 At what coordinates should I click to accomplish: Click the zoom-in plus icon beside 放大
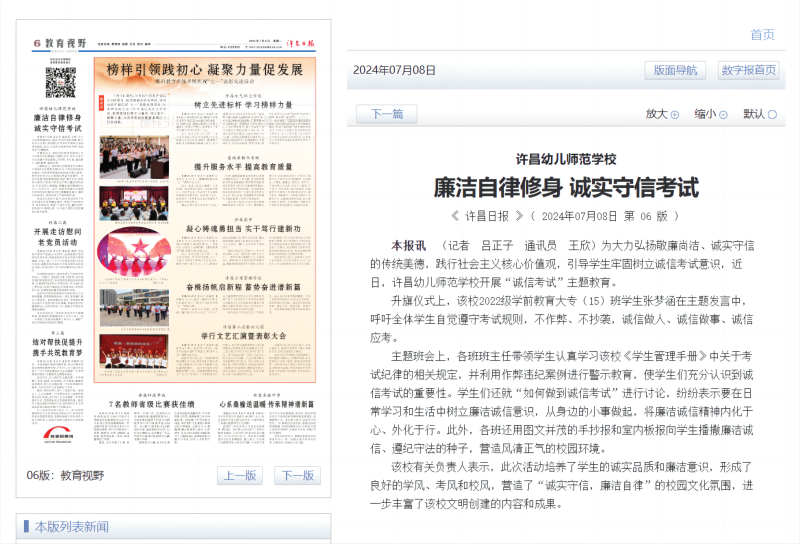click(675, 115)
